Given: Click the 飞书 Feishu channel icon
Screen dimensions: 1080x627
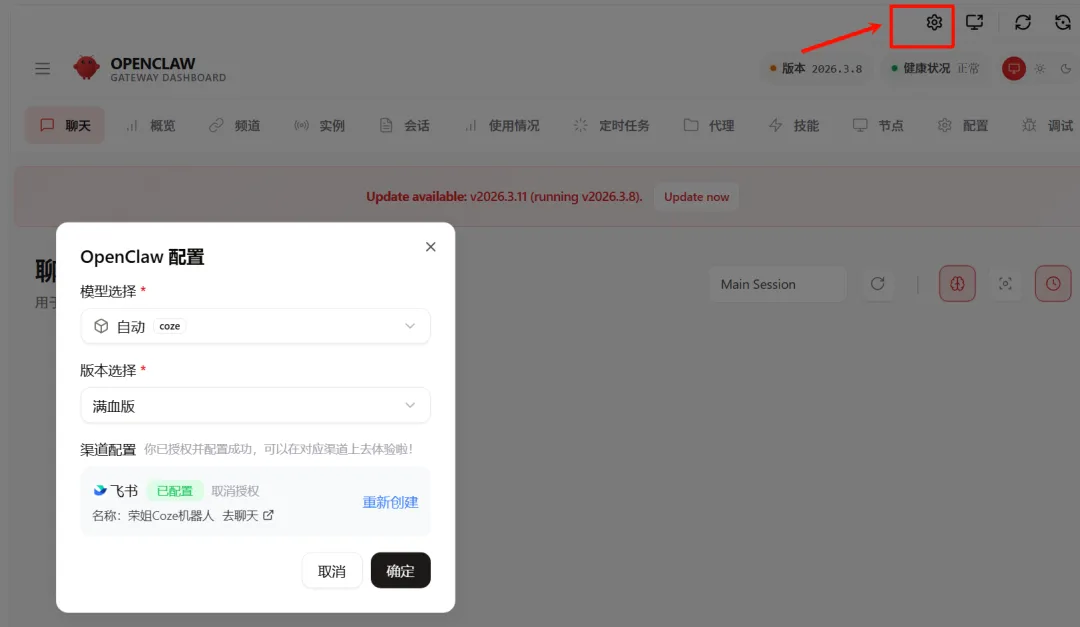Looking at the screenshot, I should 100,491.
